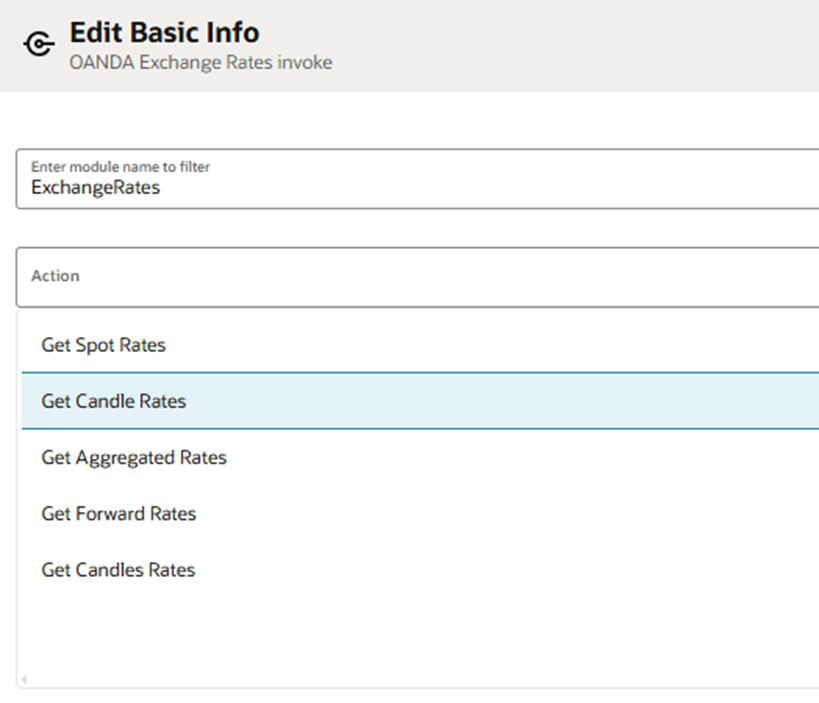The width and height of the screenshot is (819, 703).
Task: Click the left scroll arrow under the action list
Action: tap(24, 680)
